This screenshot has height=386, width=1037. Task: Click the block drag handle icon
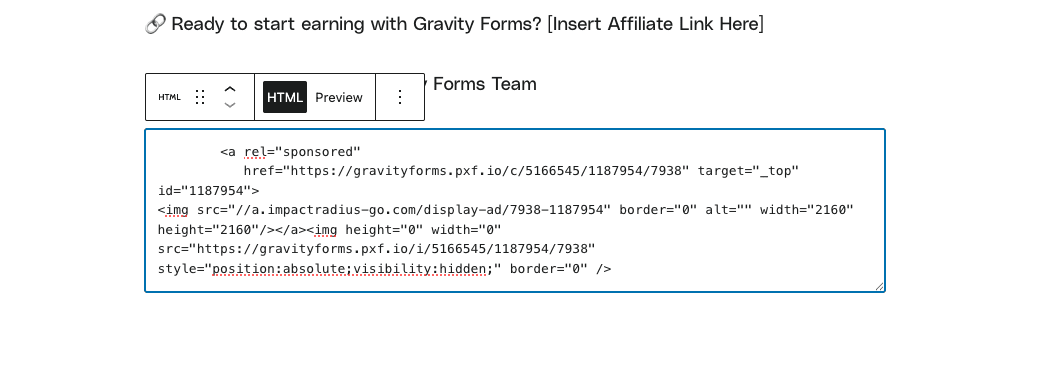point(200,97)
